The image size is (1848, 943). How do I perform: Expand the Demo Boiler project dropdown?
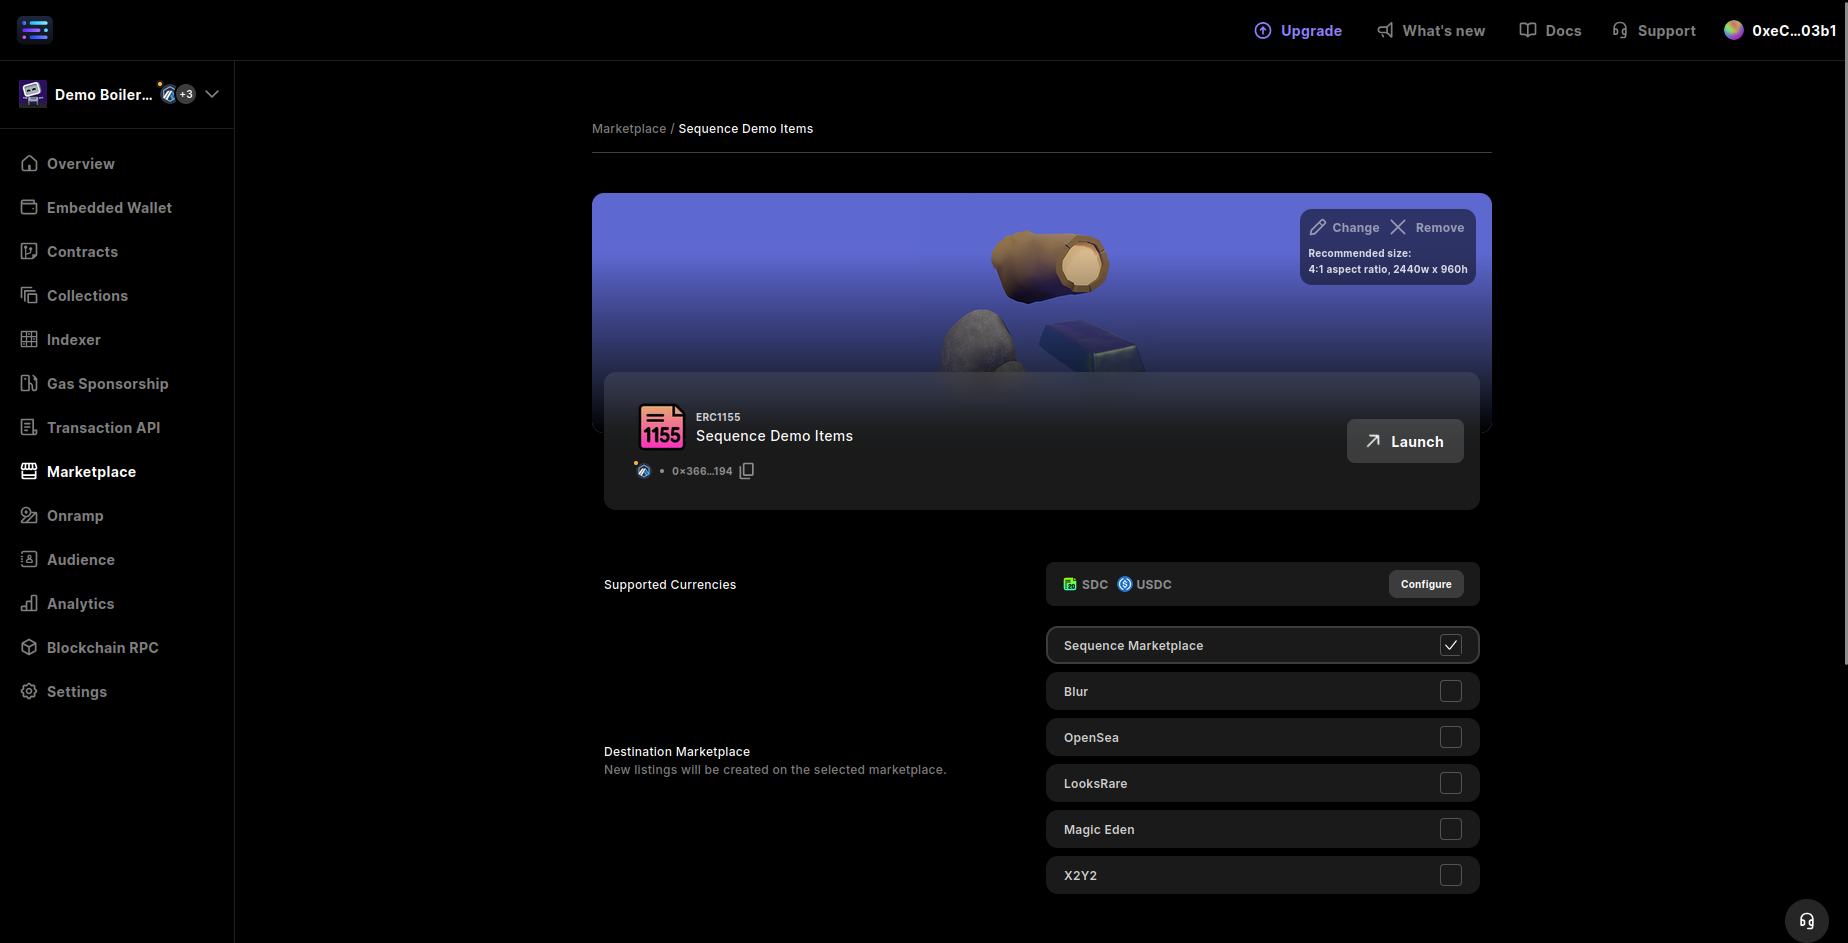[x=211, y=94]
